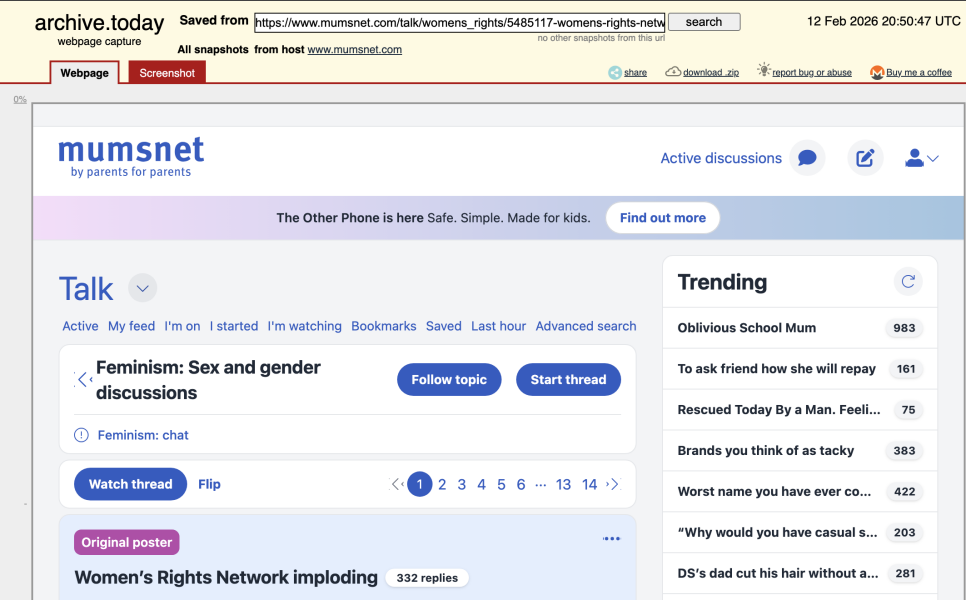
Task: Open trending topic Oblivious School Mum
Action: (746, 328)
